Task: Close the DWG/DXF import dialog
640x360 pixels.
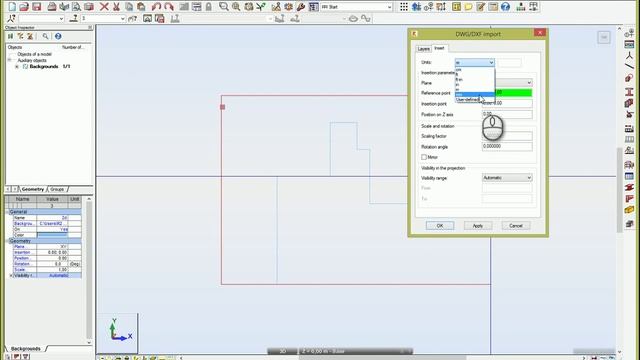Action: point(540,33)
